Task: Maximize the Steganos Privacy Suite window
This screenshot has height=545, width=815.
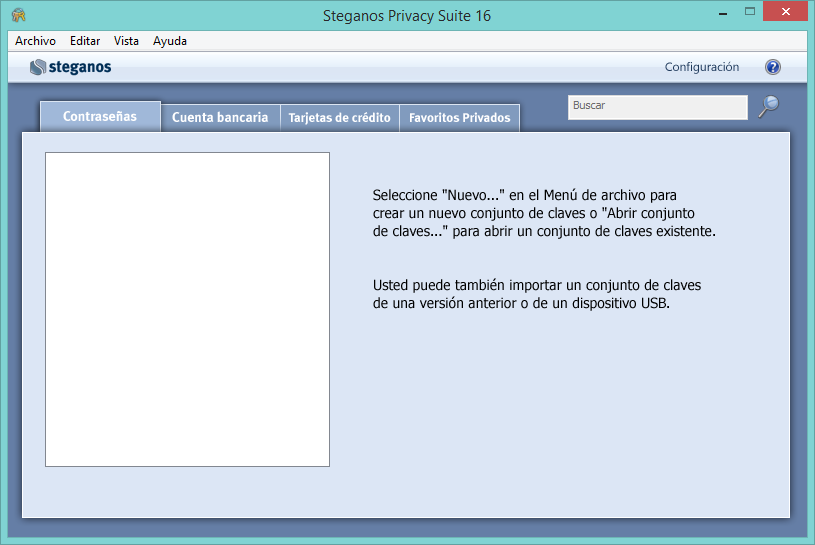Action: [750, 11]
